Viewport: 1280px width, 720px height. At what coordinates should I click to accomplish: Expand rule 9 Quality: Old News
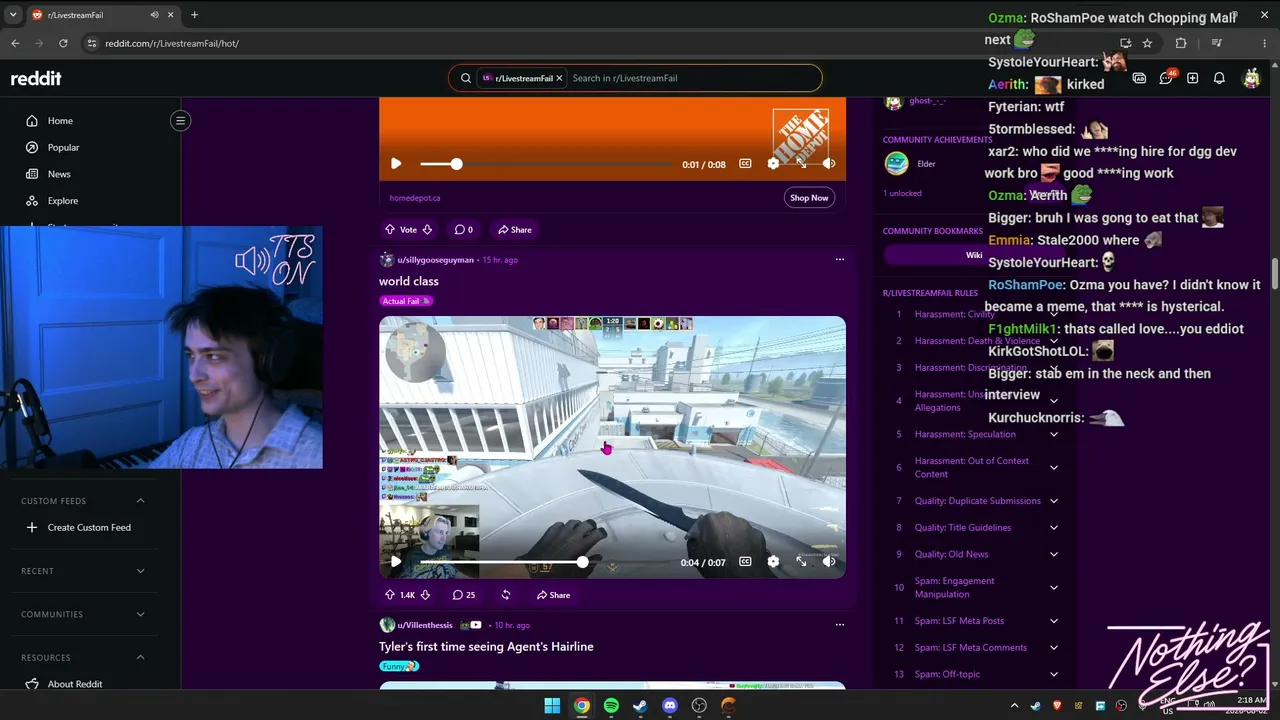tap(1054, 555)
